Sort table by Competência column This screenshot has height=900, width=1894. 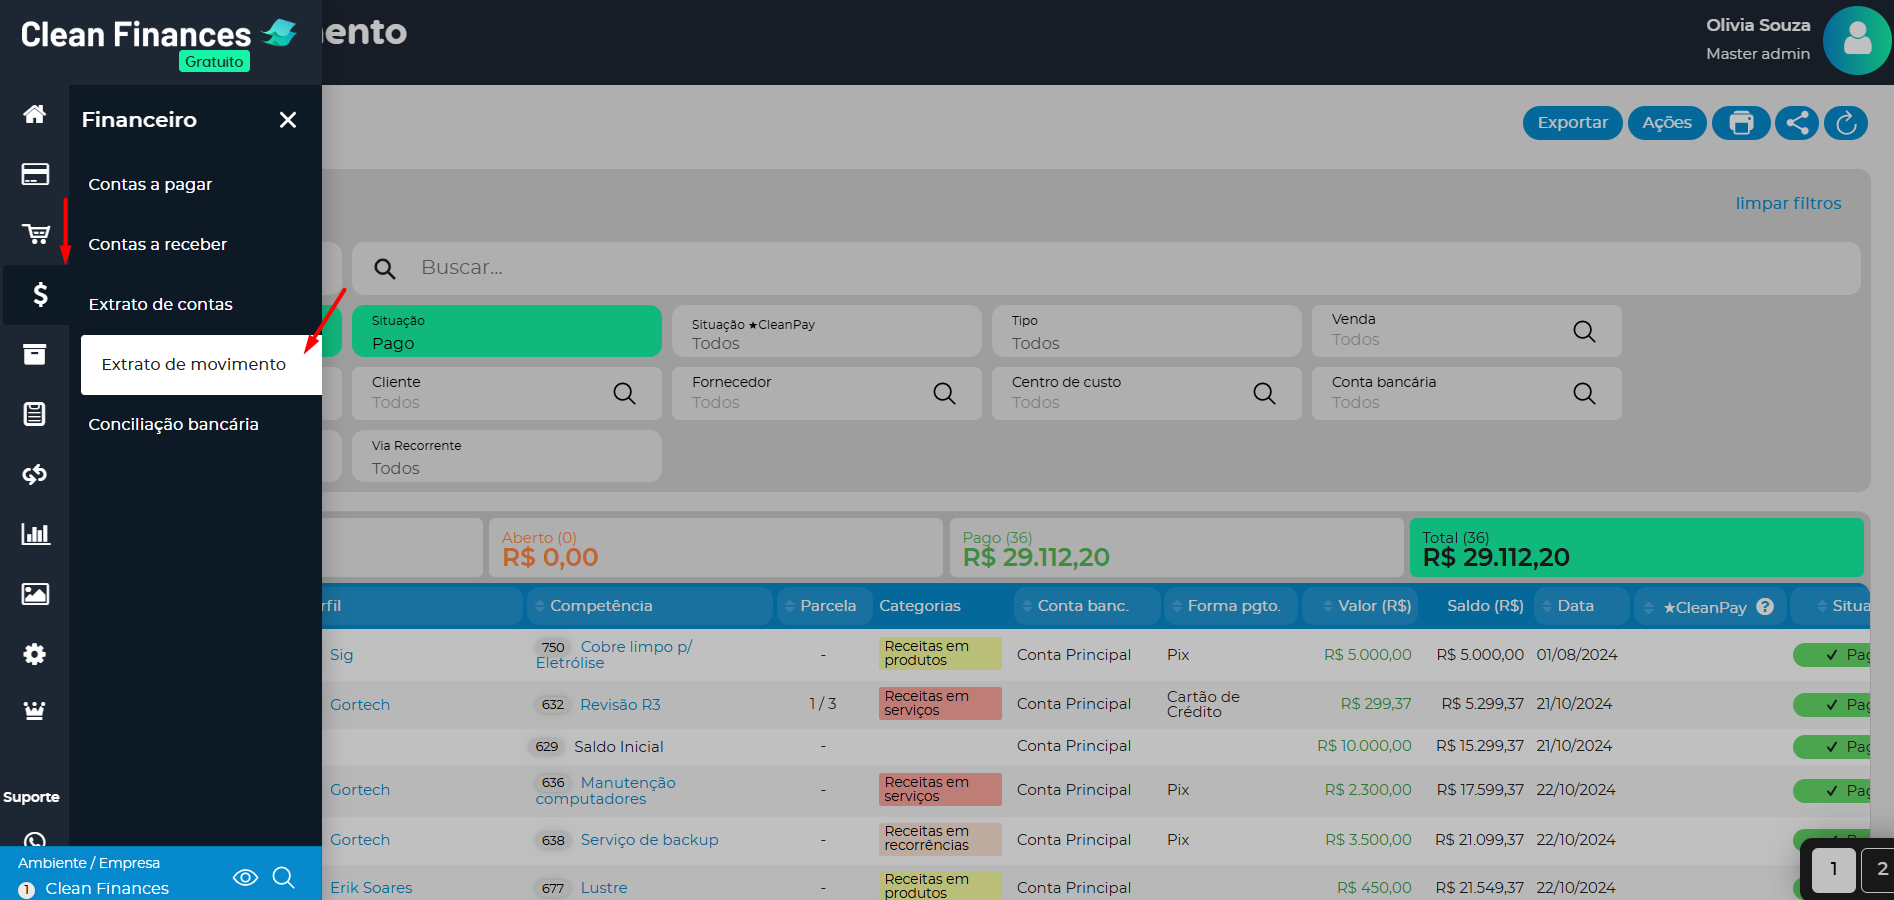[600, 606]
